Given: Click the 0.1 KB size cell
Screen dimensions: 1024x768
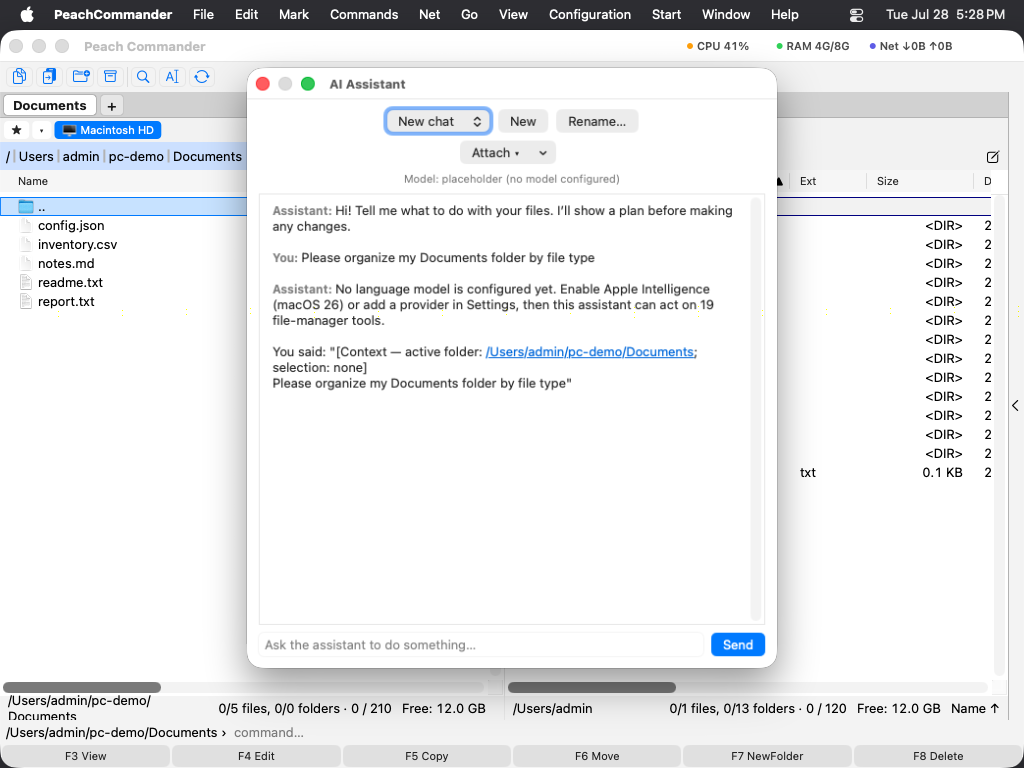Looking at the screenshot, I should pyautogui.click(x=942, y=472).
